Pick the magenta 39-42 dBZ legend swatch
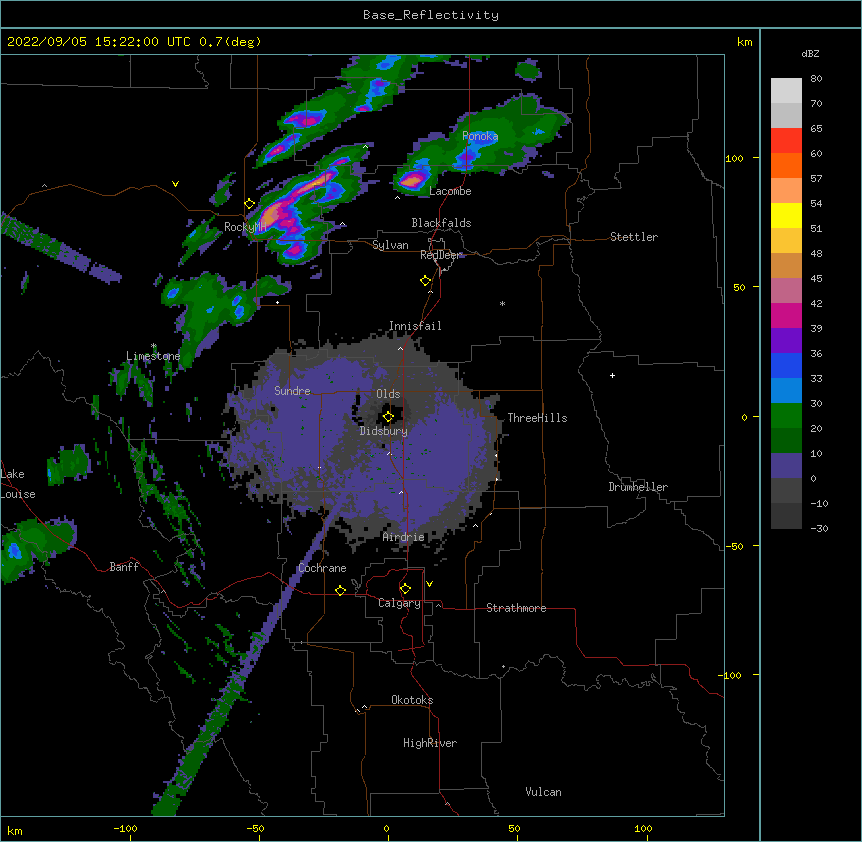The image size is (862, 842). (786, 315)
